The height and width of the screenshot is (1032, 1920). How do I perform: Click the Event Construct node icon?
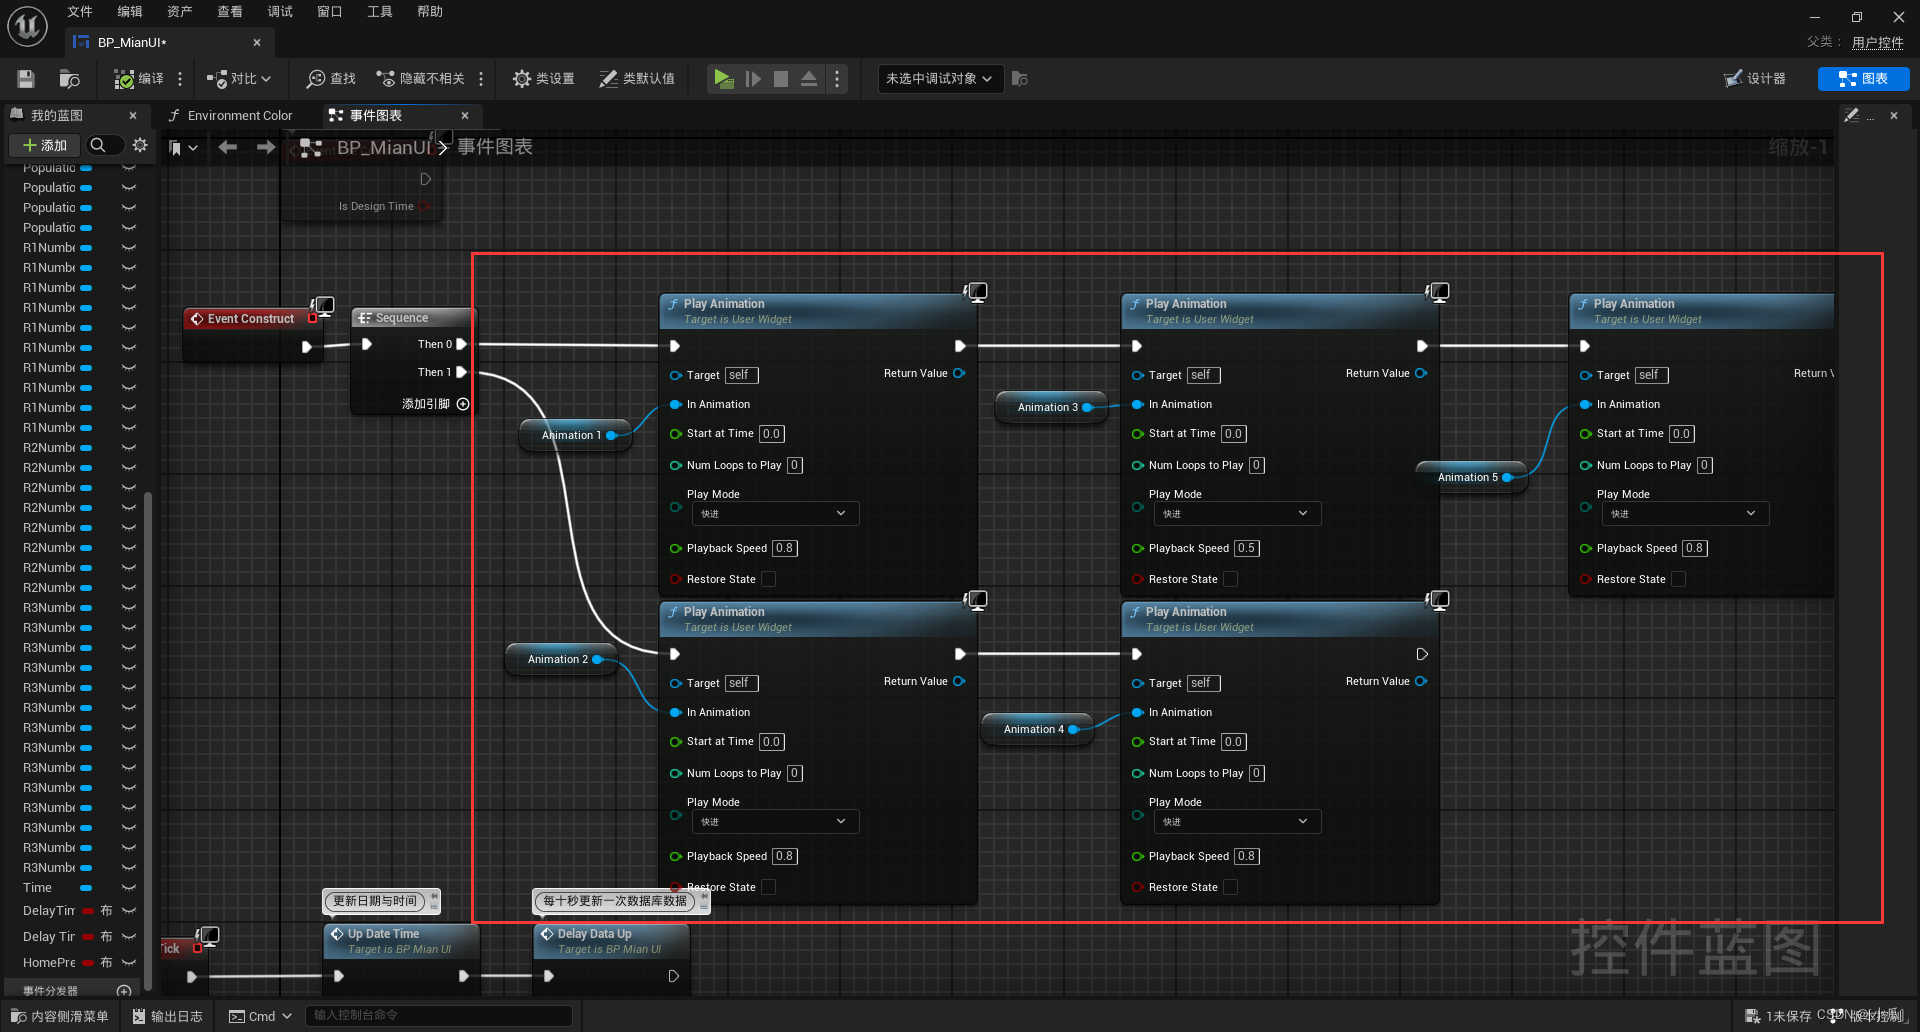pyautogui.click(x=197, y=319)
